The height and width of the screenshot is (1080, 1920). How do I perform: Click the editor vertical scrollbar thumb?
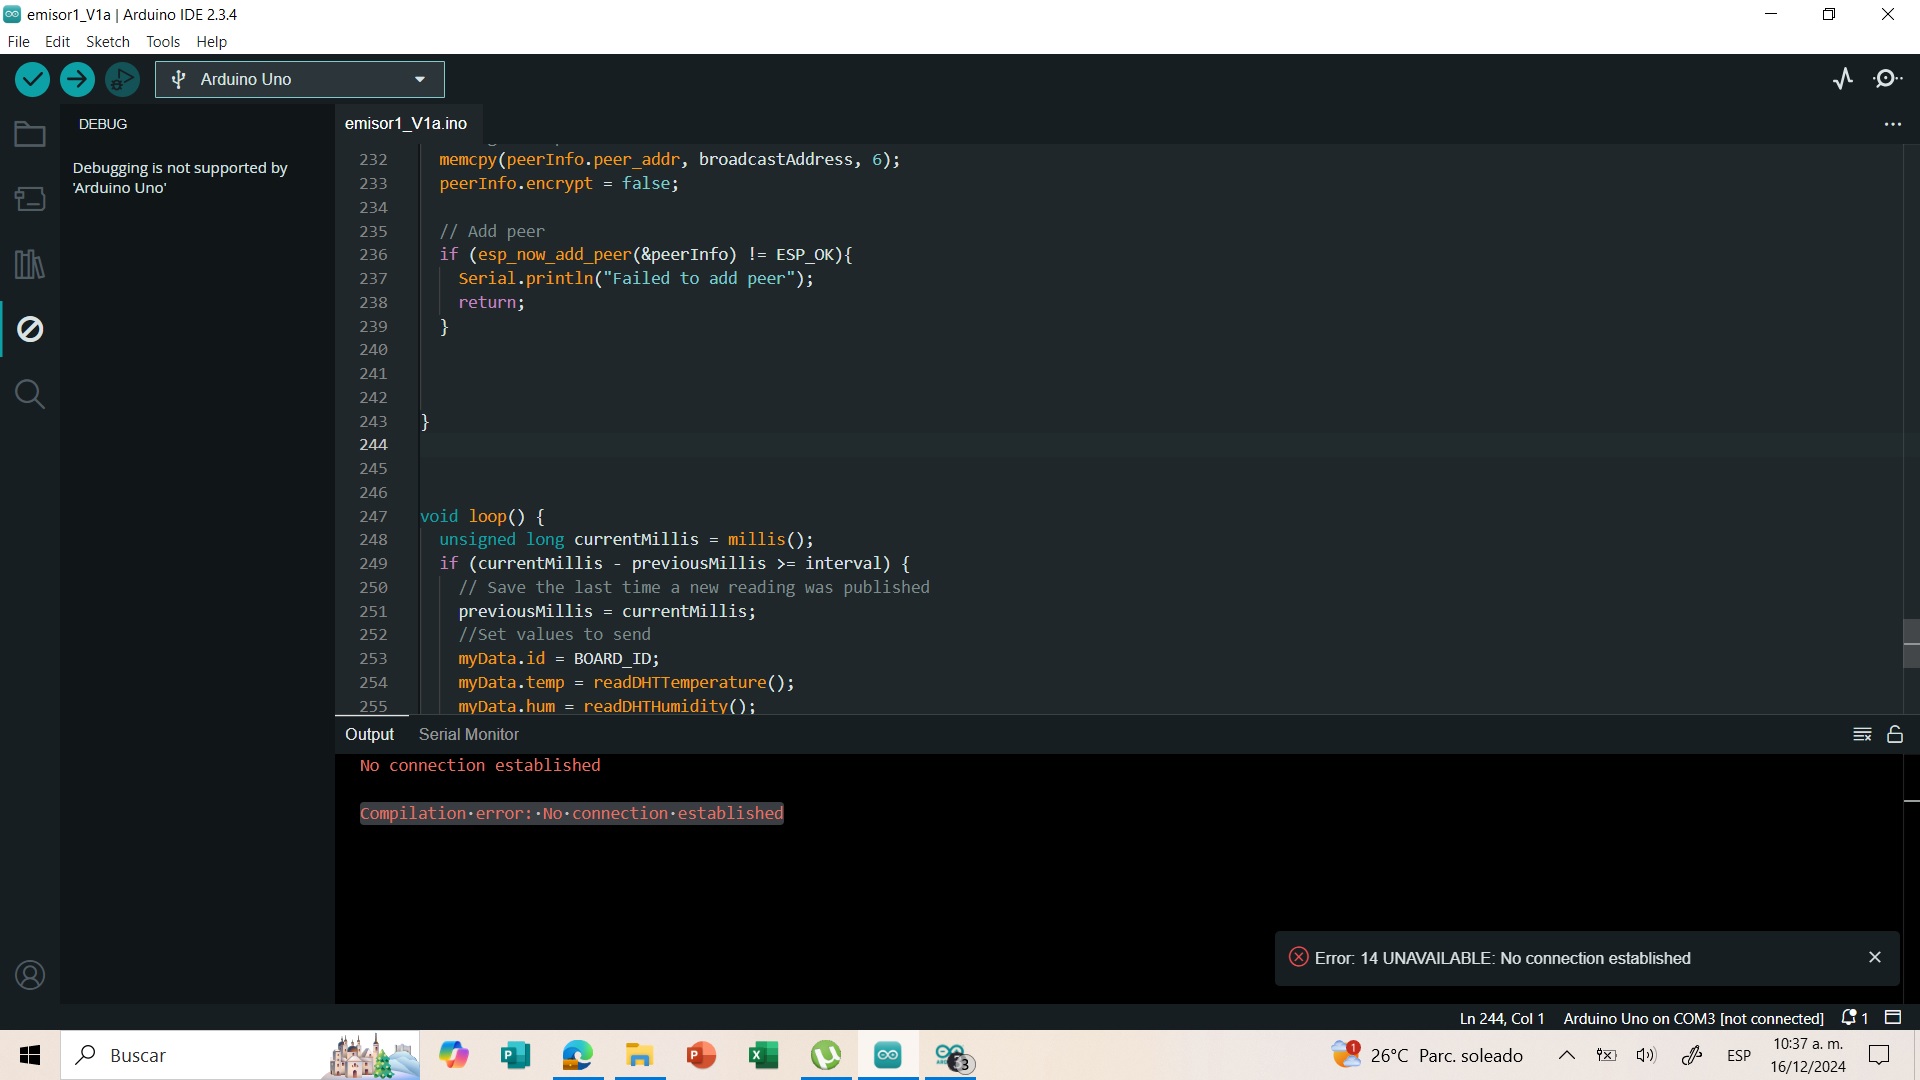pos(1911,643)
